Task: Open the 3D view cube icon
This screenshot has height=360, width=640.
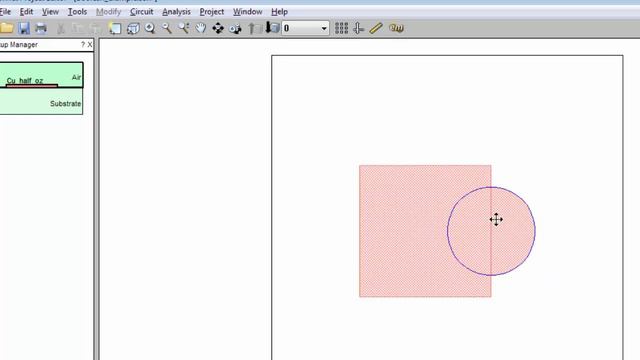Action: (x=133, y=28)
